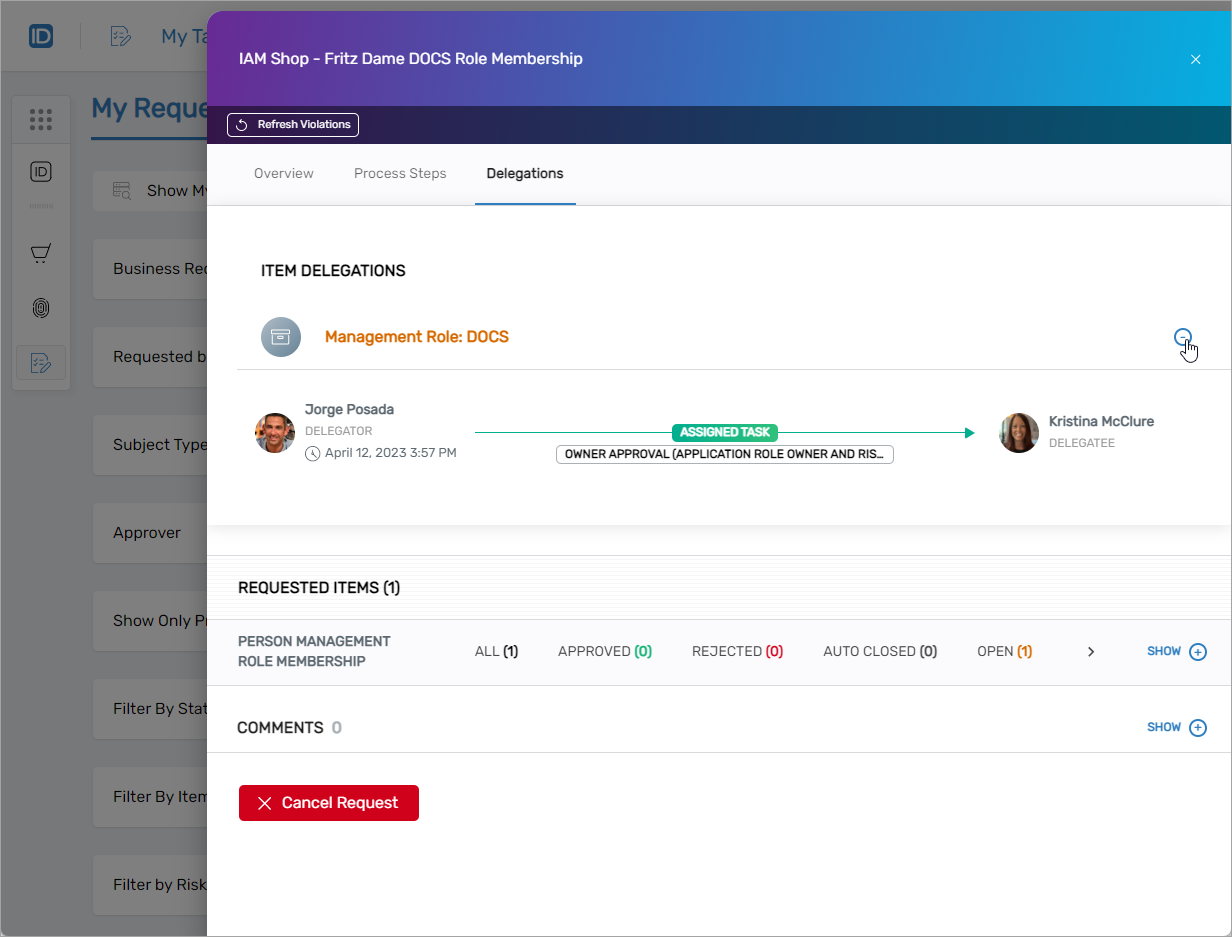Screen dimensions: 1232x937
Task: Switch to the Overview tab
Action: pyautogui.click(x=284, y=174)
